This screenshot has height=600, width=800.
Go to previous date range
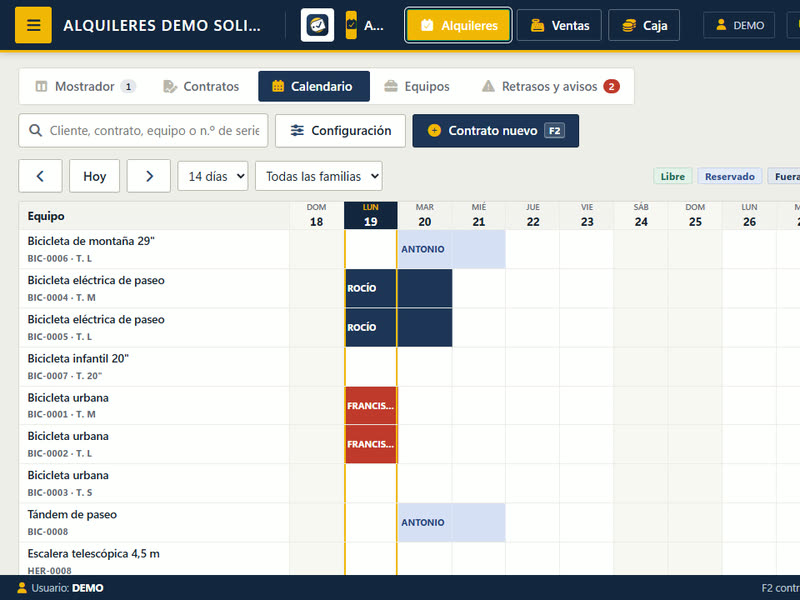click(x=40, y=176)
